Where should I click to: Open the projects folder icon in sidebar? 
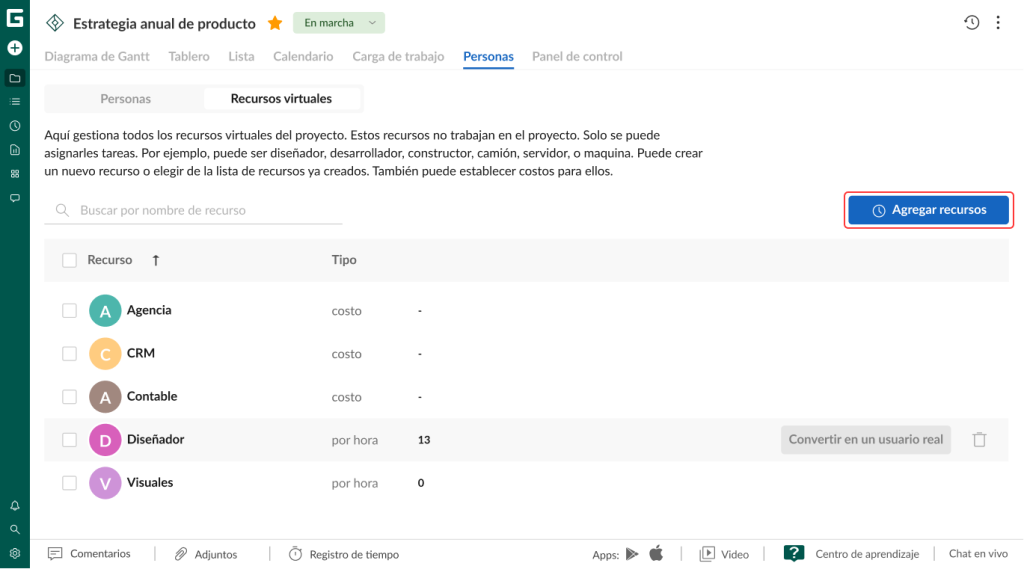[x=14, y=78]
